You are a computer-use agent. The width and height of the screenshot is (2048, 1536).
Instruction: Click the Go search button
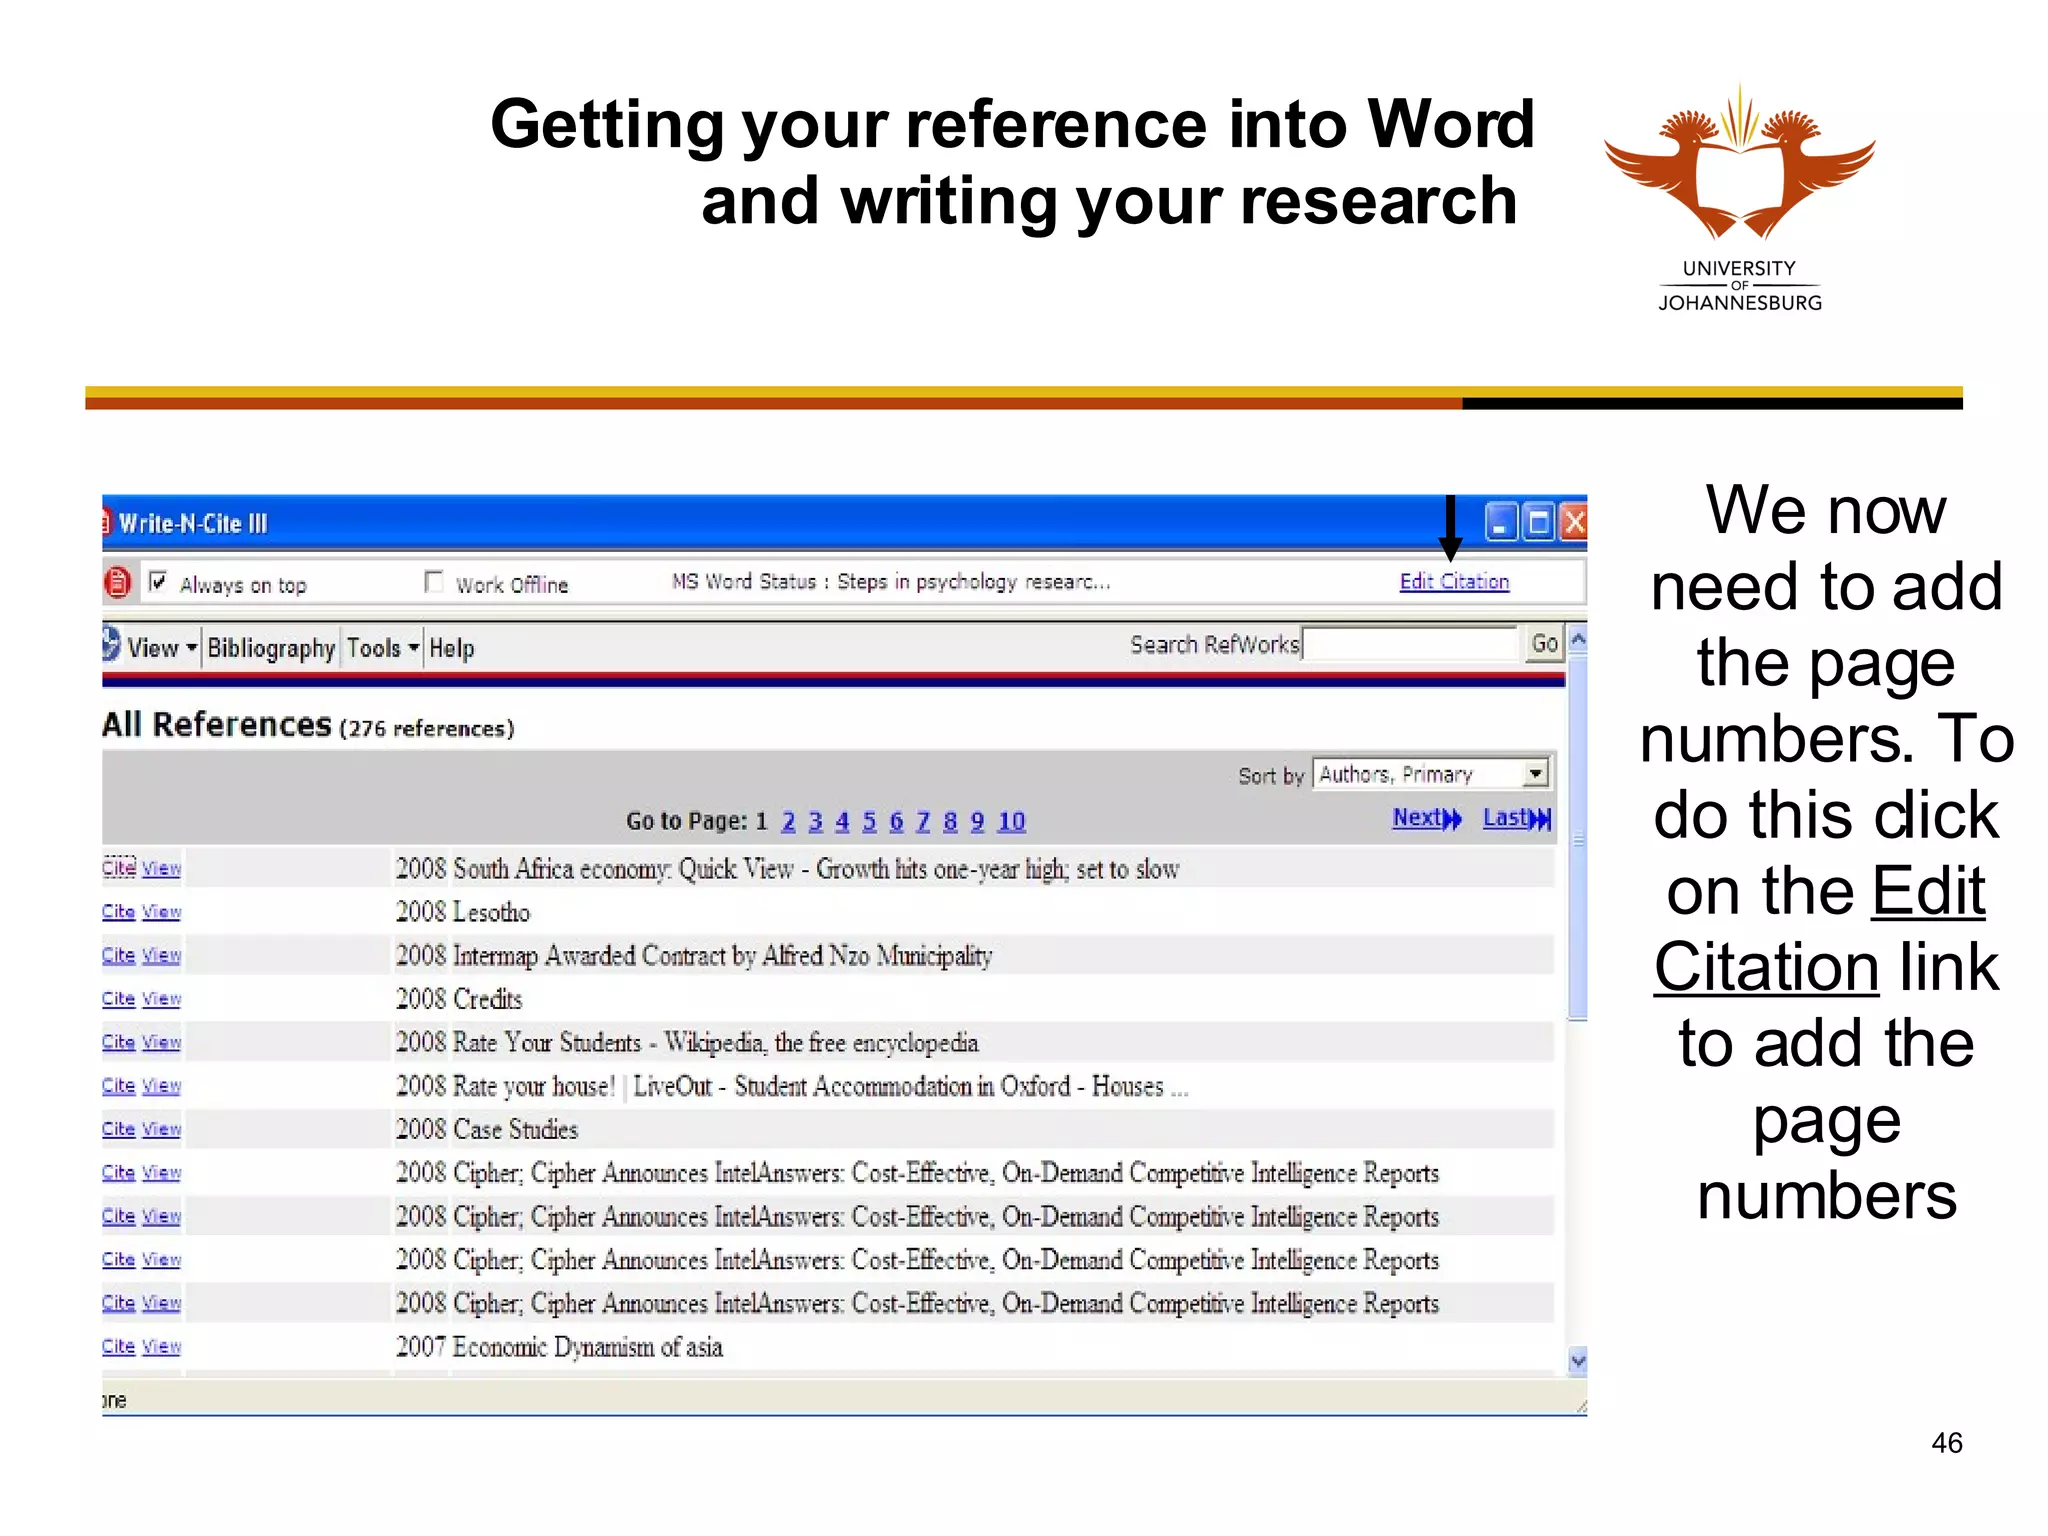coord(1544,645)
